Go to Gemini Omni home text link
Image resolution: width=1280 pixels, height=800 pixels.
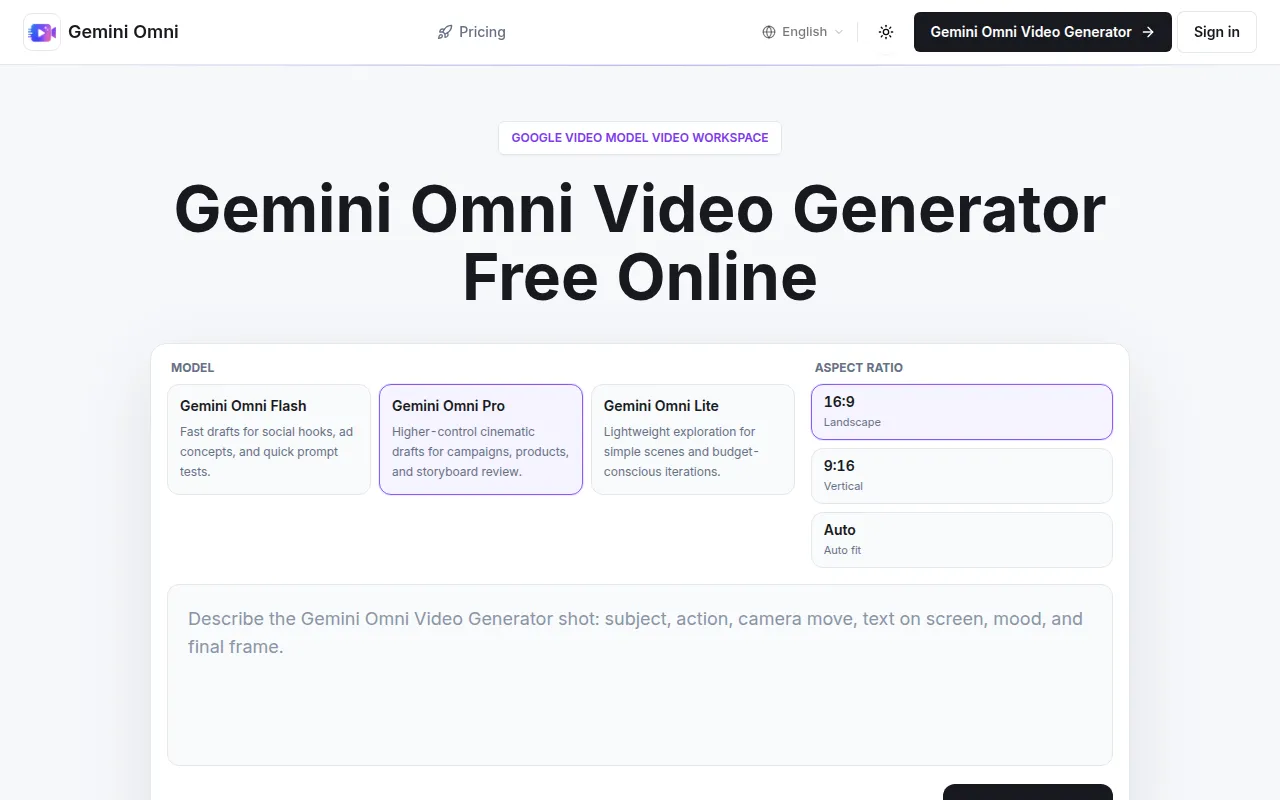coord(123,32)
